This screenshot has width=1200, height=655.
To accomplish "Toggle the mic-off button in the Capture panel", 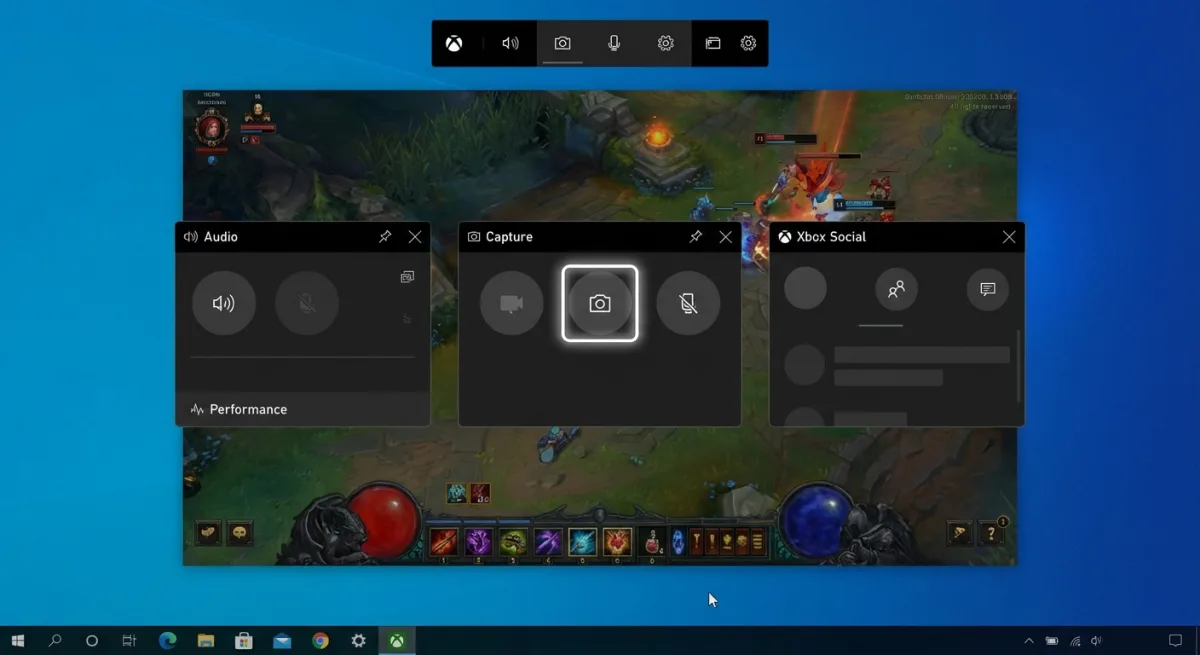I will tap(688, 303).
